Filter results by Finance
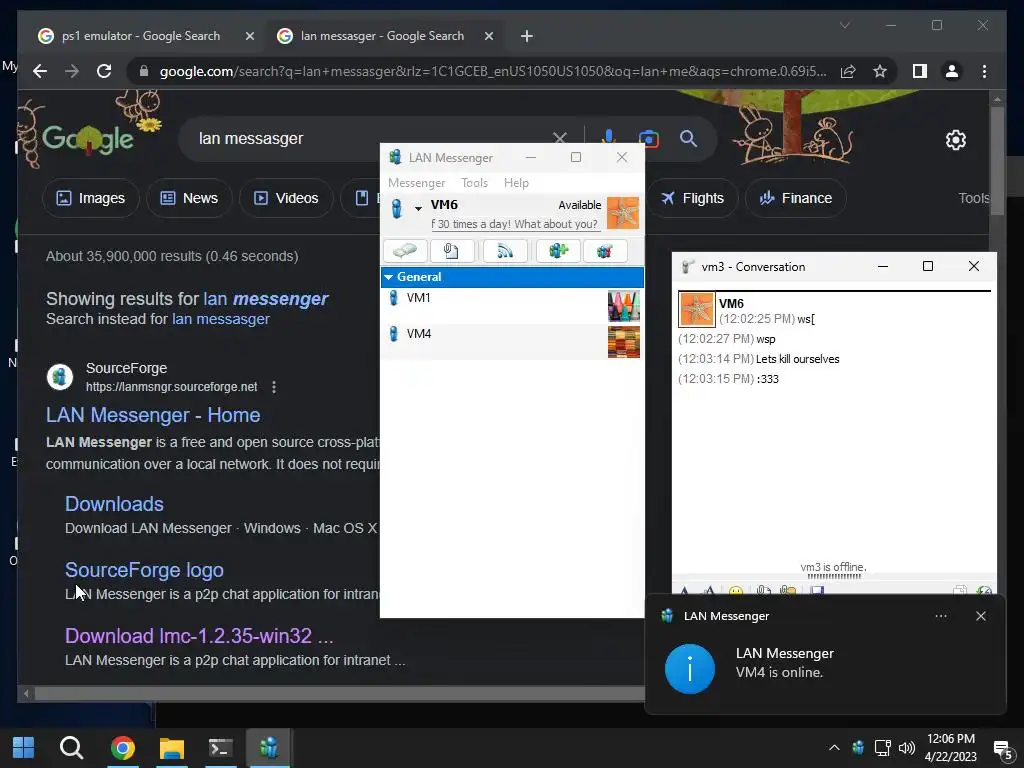This screenshot has height=768, width=1024. pyautogui.click(x=795, y=198)
